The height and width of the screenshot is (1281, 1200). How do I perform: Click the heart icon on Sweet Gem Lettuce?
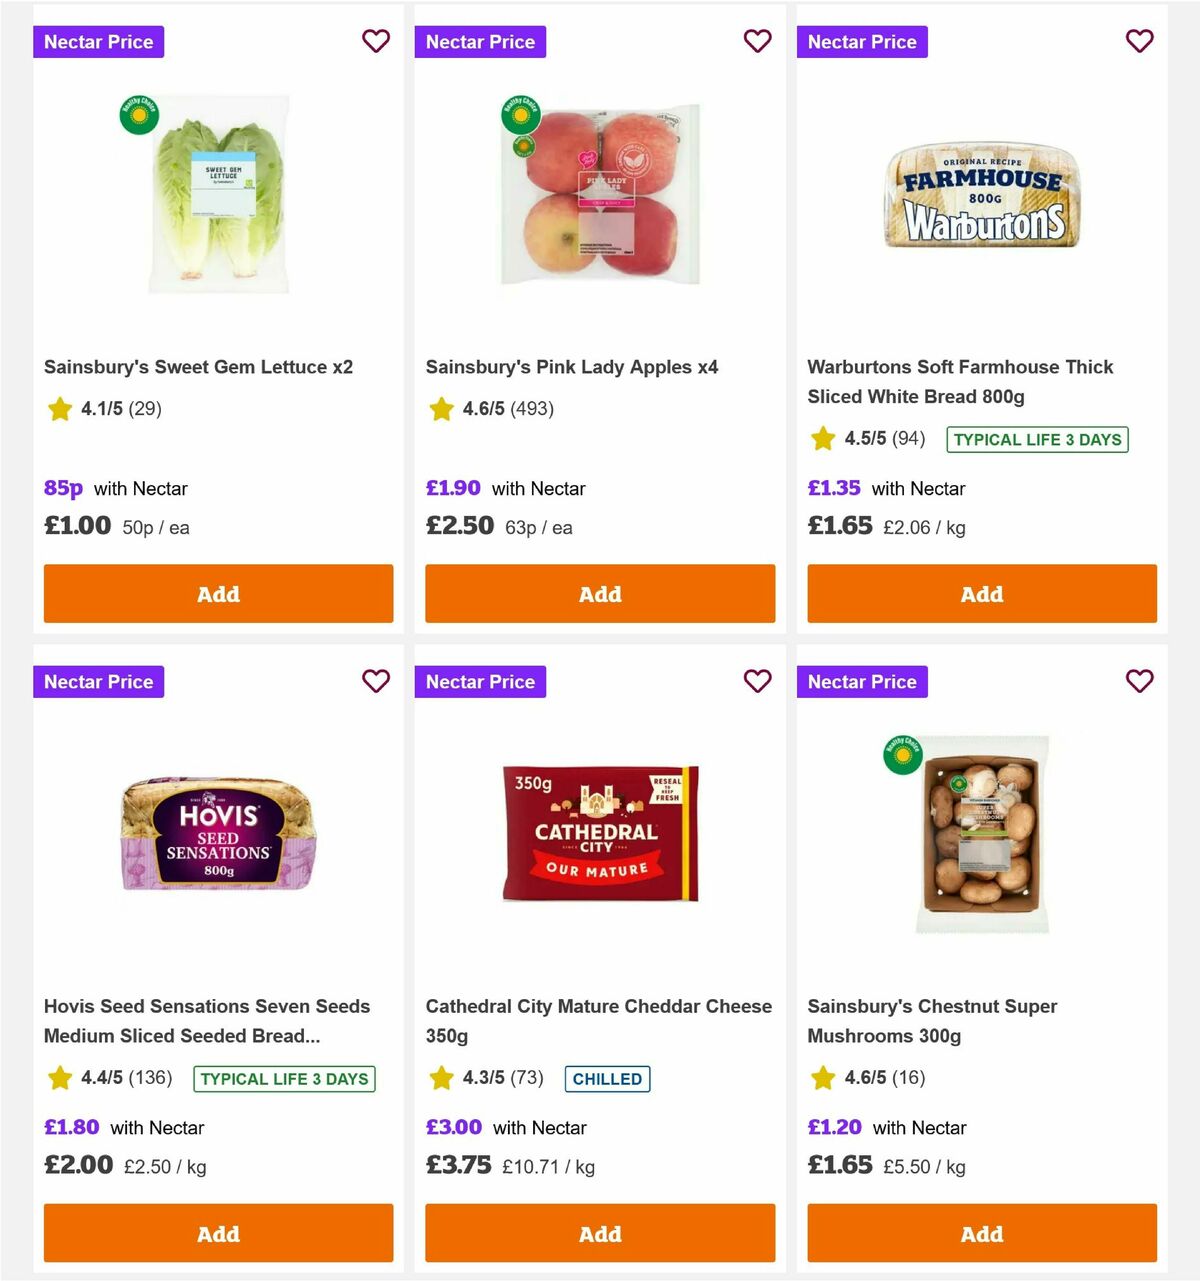[x=376, y=41]
